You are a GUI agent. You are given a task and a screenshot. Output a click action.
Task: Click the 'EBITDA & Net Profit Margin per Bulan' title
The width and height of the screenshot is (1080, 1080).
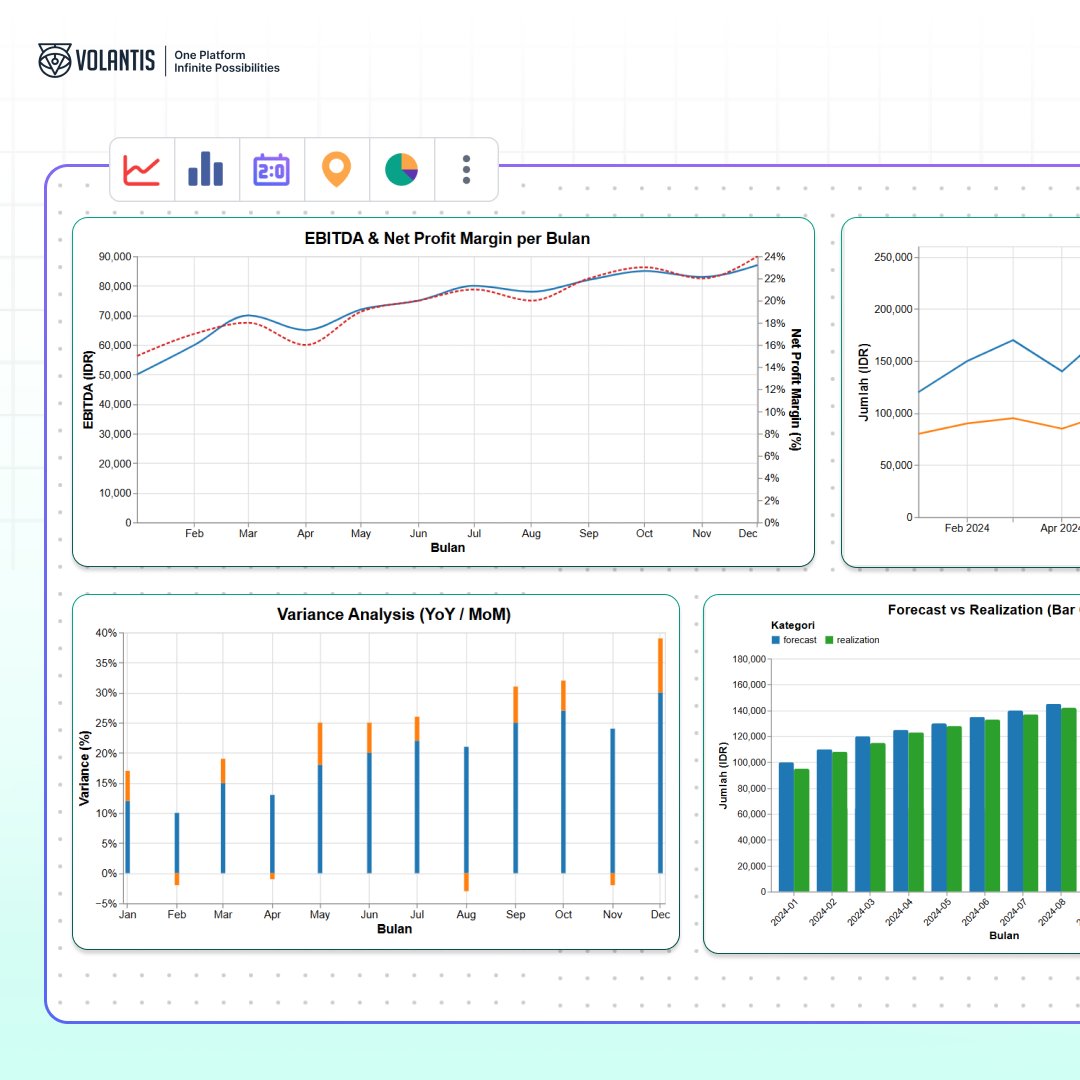point(447,238)
